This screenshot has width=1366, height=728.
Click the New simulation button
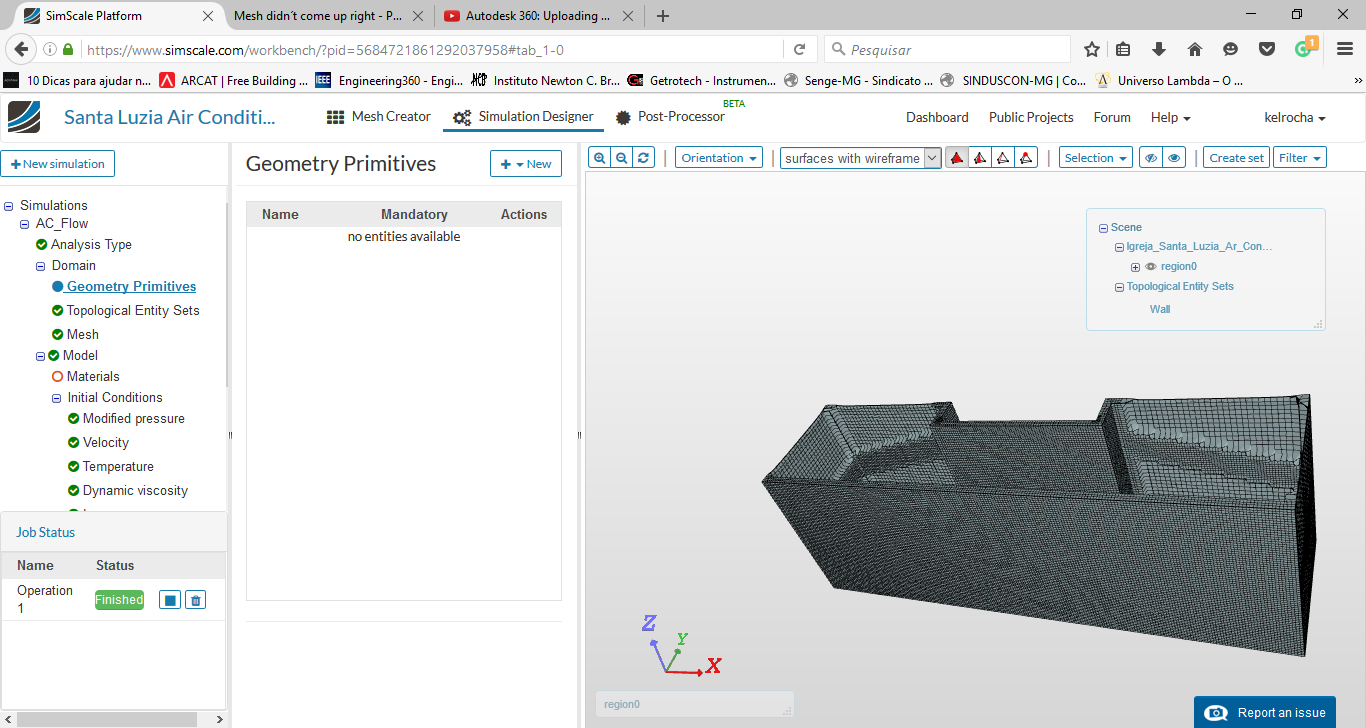pyautogui.click(x=58, y=164)
